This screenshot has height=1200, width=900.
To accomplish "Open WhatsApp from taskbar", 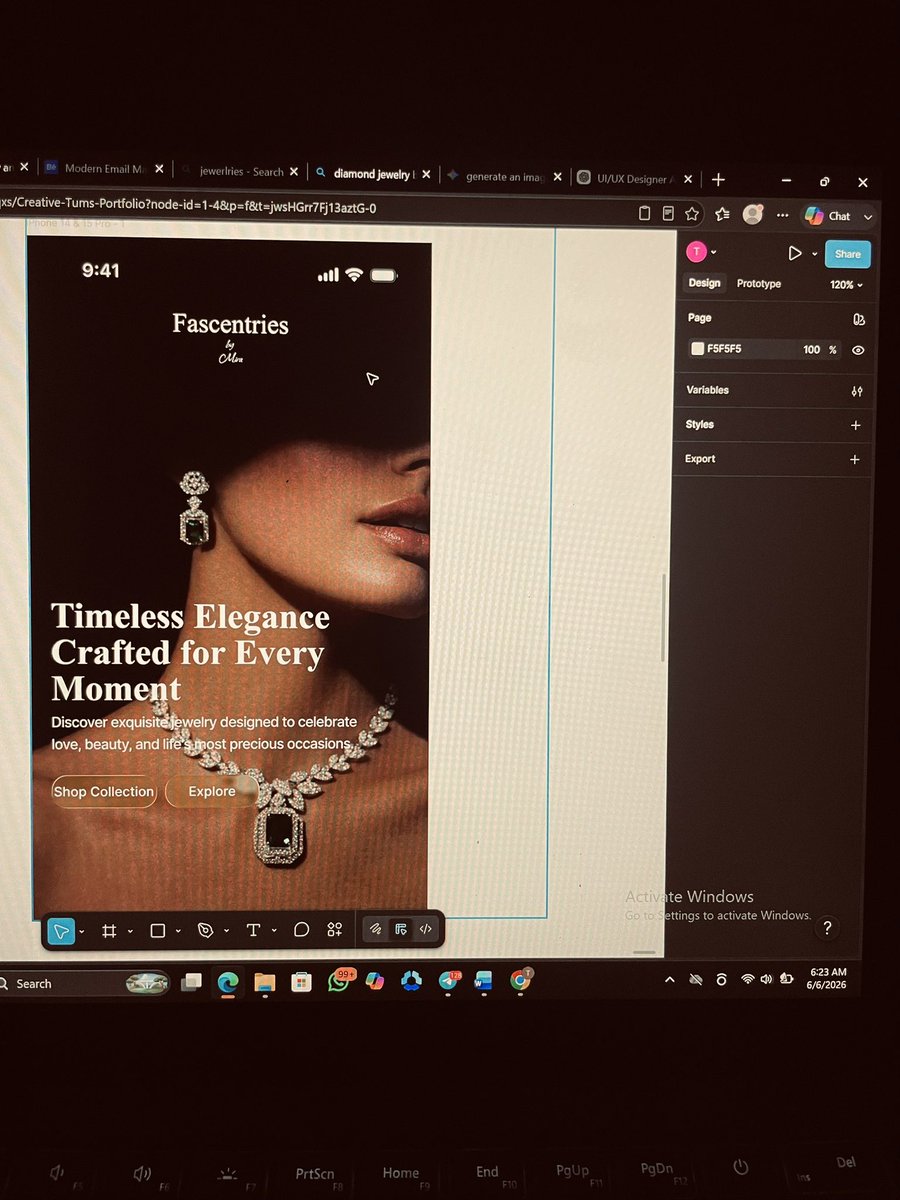I will click(339, 982).
